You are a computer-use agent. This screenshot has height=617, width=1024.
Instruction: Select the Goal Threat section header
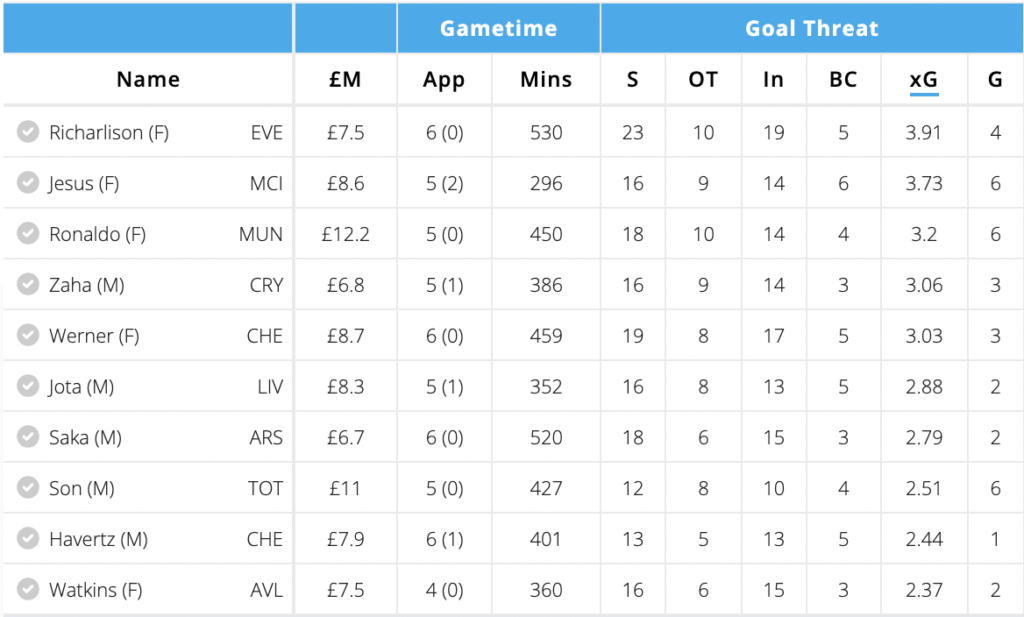click(812, 28)
